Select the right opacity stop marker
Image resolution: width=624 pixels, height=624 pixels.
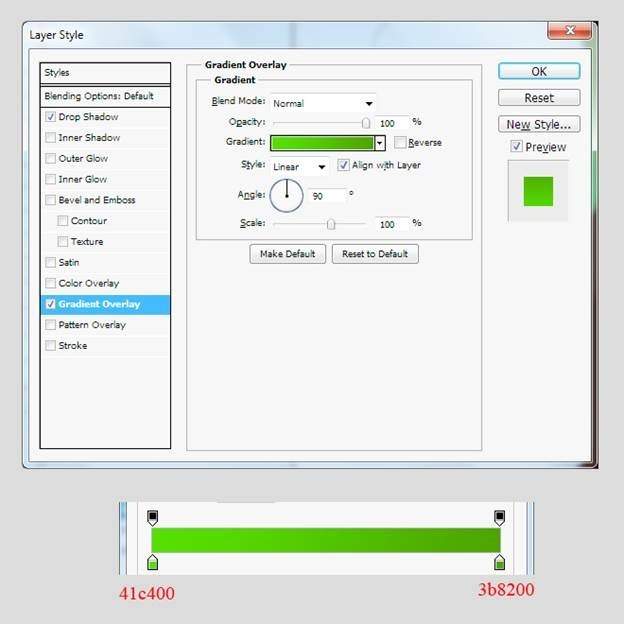point(500,517)
